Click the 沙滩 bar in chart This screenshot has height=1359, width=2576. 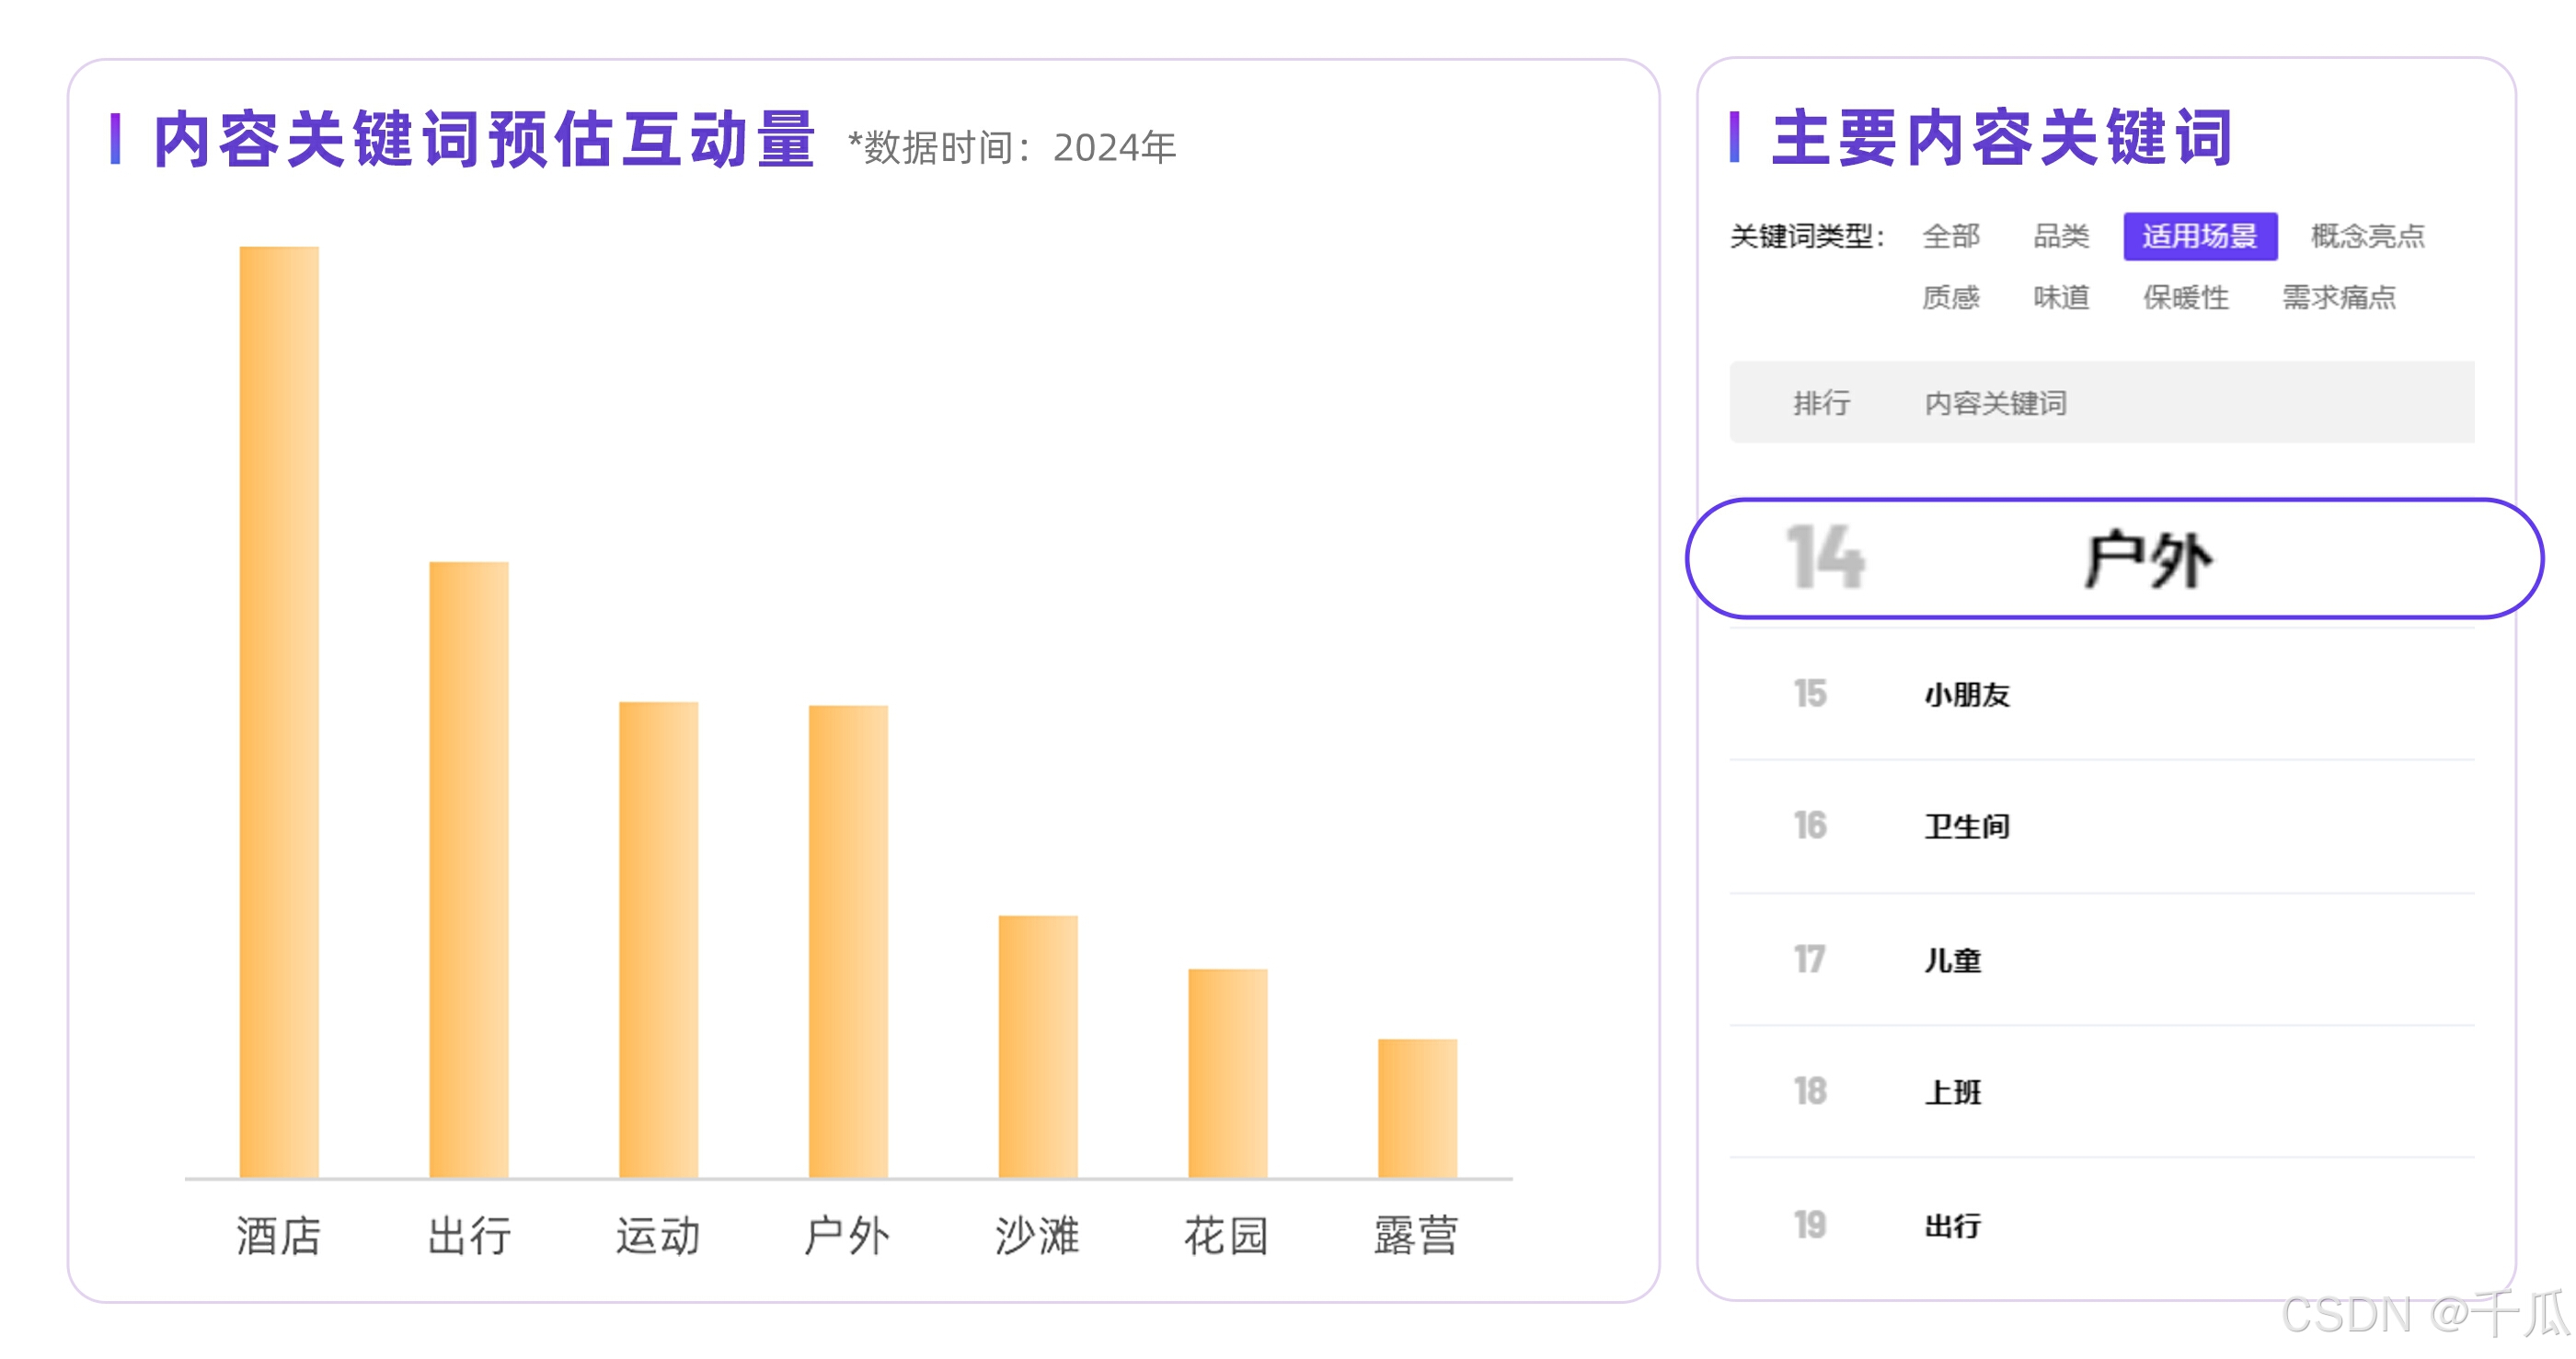[x=1038, y=1045]
